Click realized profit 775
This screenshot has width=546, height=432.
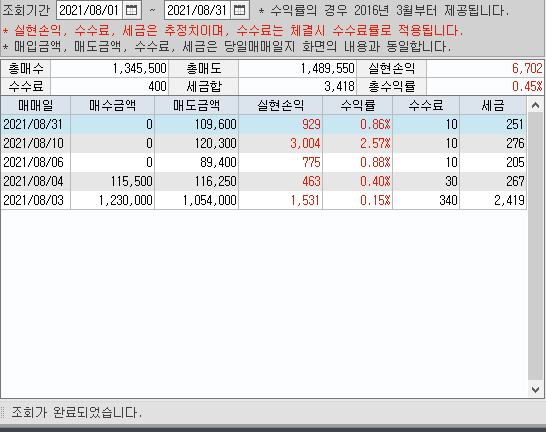coord(311,162)
